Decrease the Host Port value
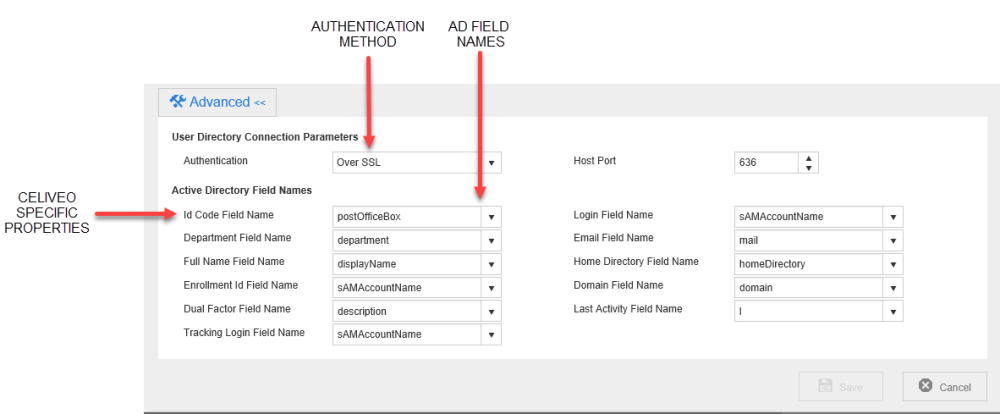Screen dimensions: 1000x414 [x=809, y=167]
